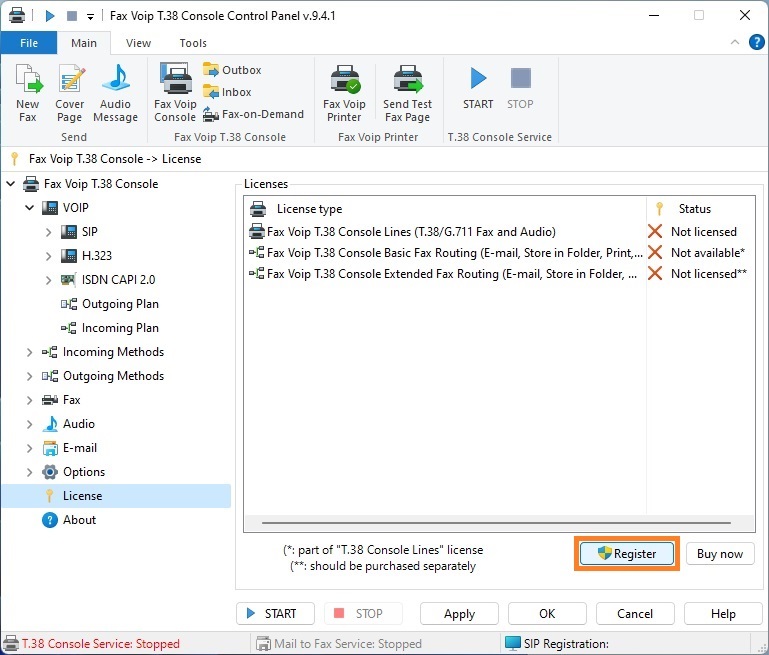769x655 pixels.
Task: Open the Inbox folder
Action: 227,92
